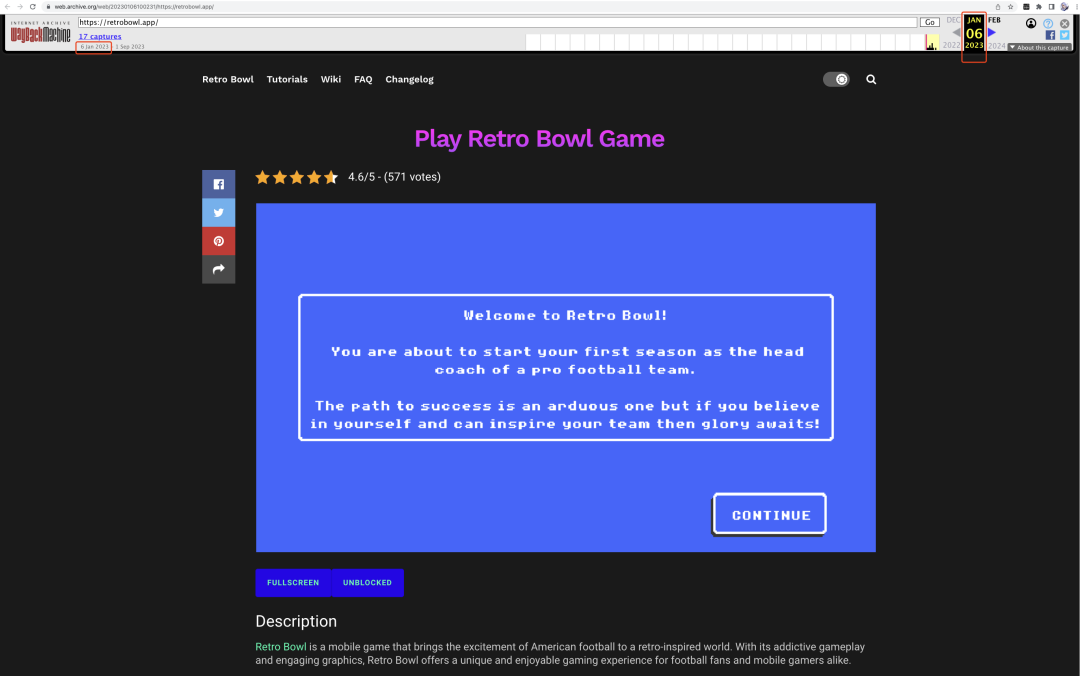1080x676 pixels.
Task: Click the share arrow sidebar icon
Action: pos(218,269)
